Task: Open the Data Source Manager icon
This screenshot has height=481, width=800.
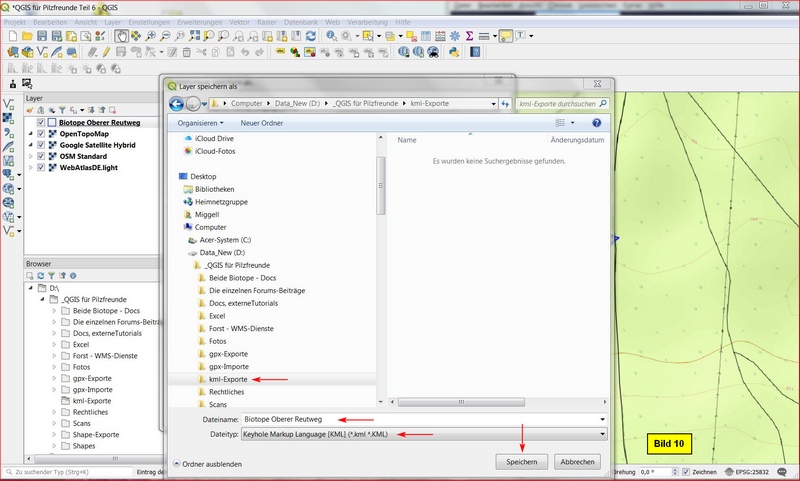Action: coord(13,52)
